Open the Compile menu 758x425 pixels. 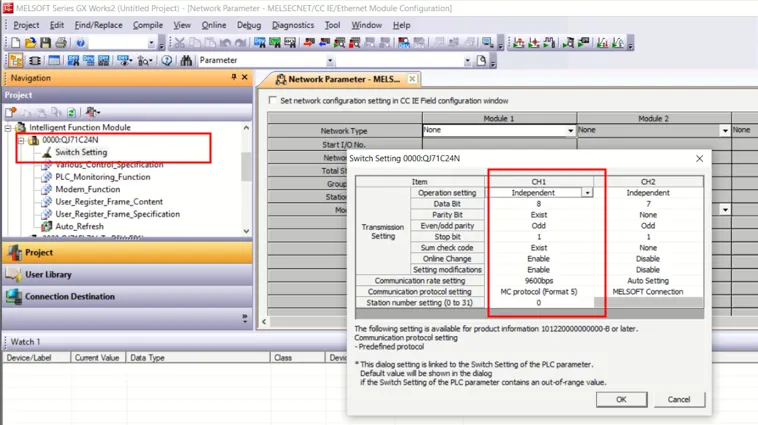pyautogui.click(x=148, y=25)
